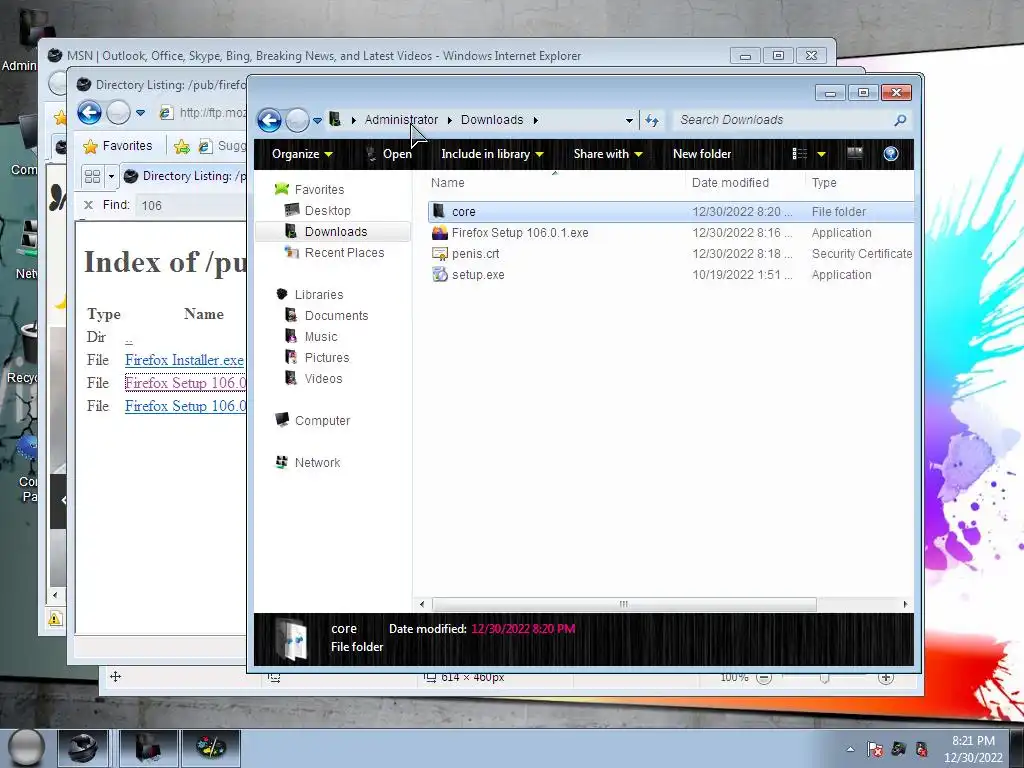
Task: Click the Change your view icon
Action: 800,154
